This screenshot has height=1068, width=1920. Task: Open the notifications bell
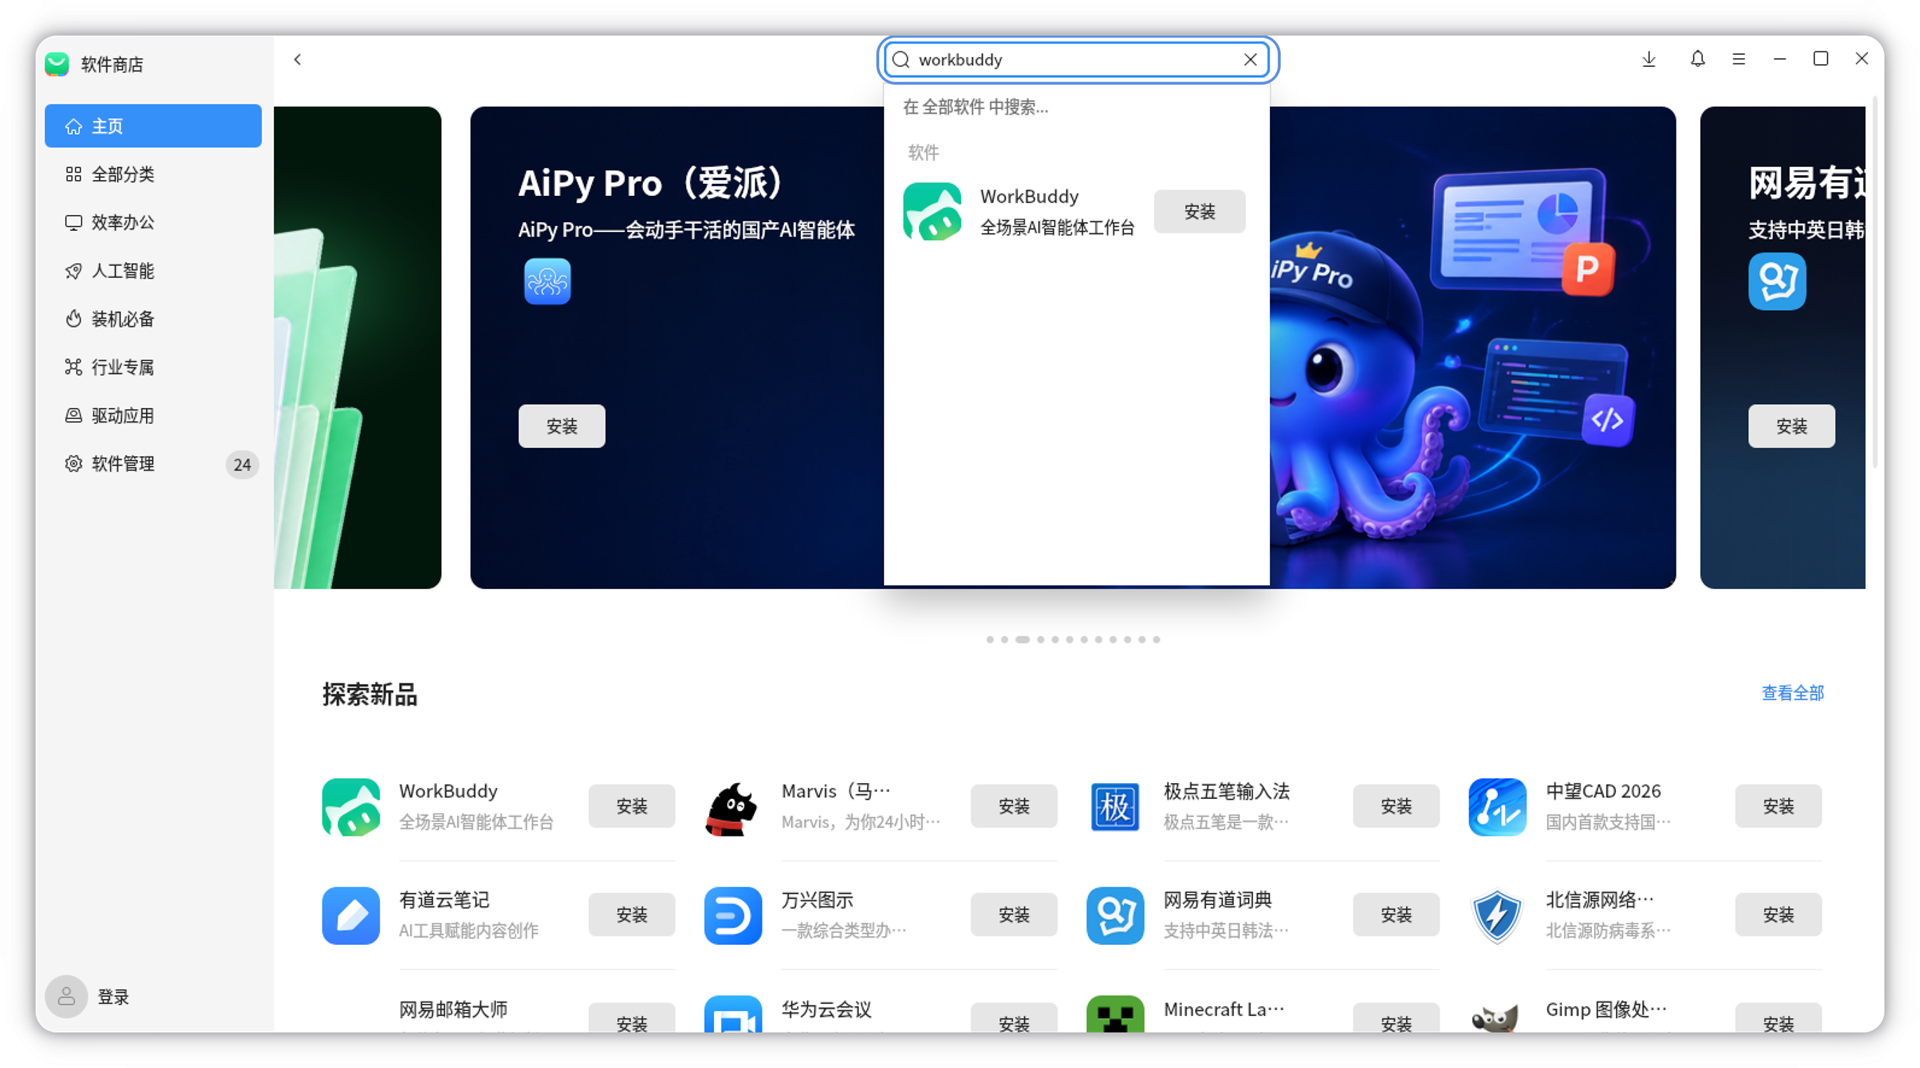[x=1697, y=60]
